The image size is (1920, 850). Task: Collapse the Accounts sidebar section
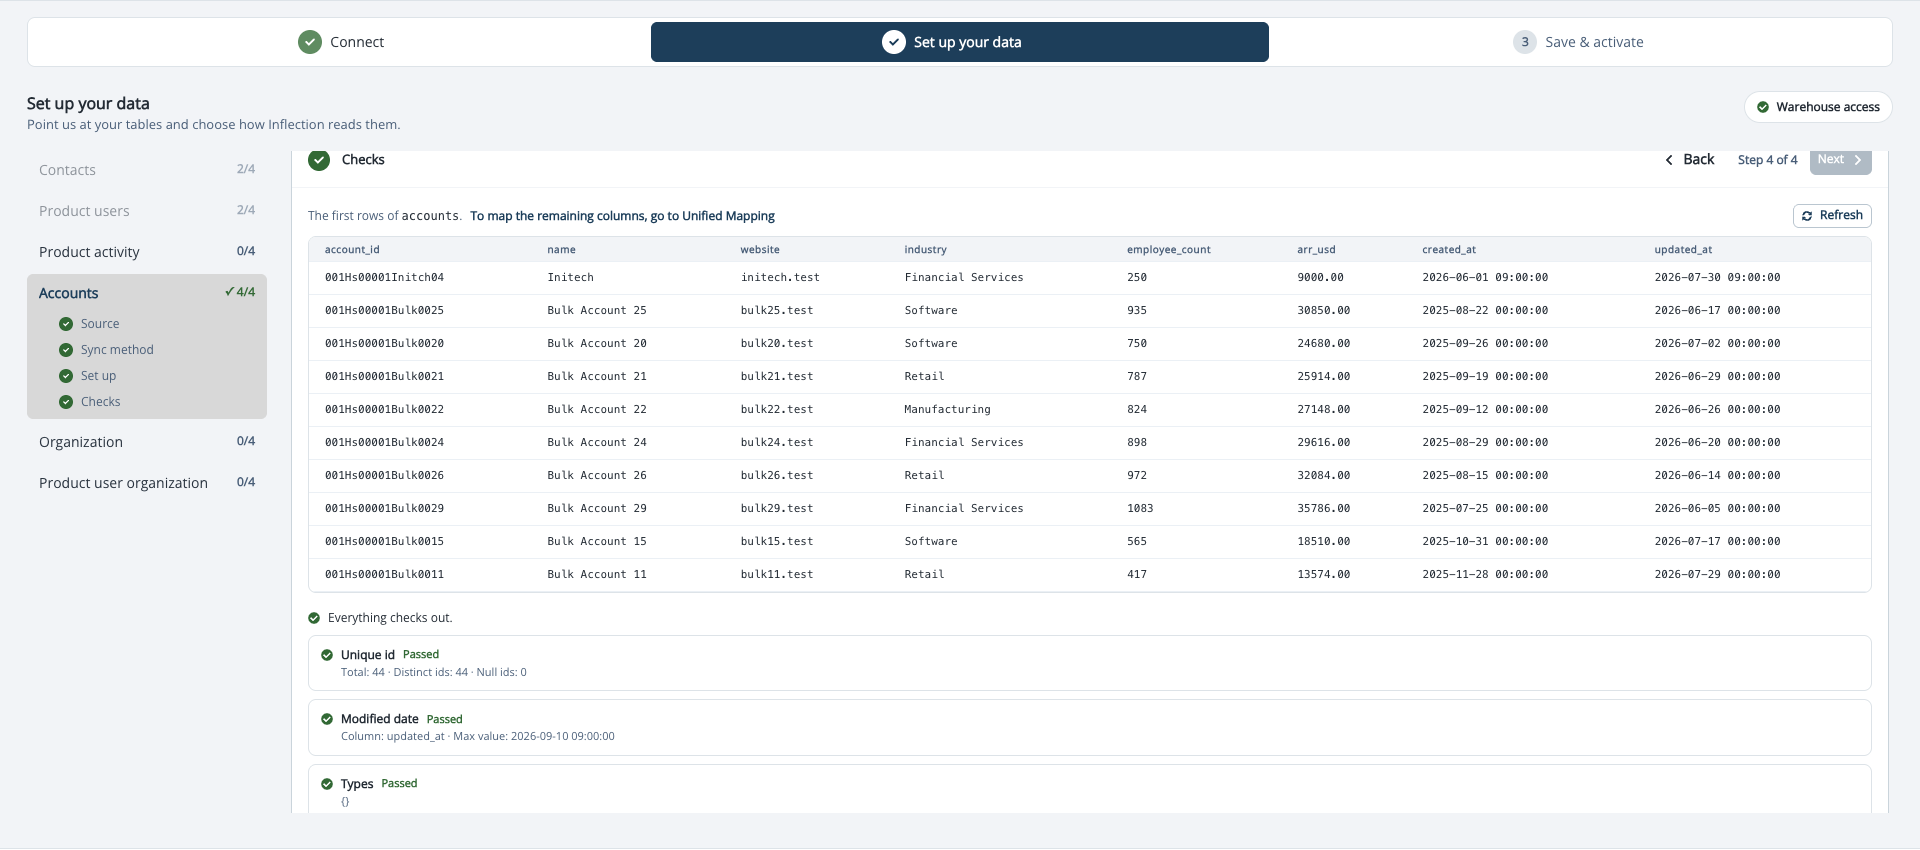click(147, 293)
